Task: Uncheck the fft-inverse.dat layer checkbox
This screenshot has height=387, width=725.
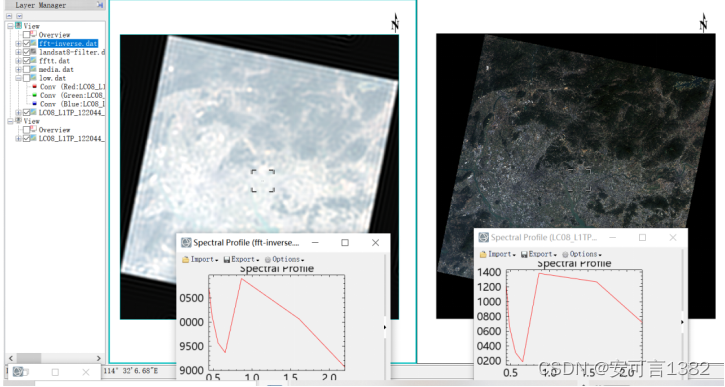Action: [26, 43]
